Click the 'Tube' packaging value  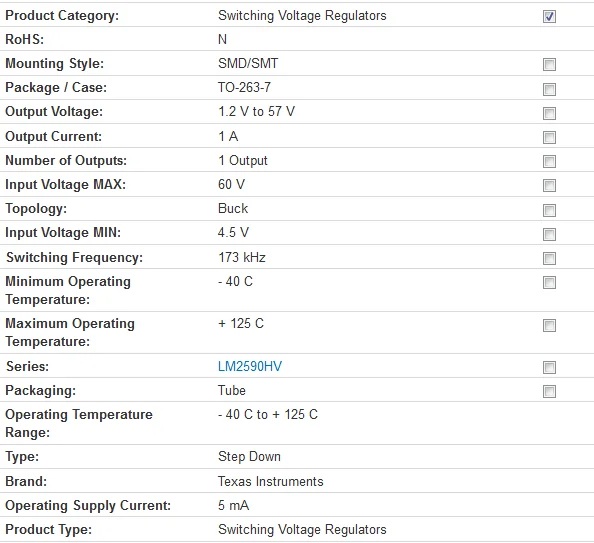(x=232, y=390)
